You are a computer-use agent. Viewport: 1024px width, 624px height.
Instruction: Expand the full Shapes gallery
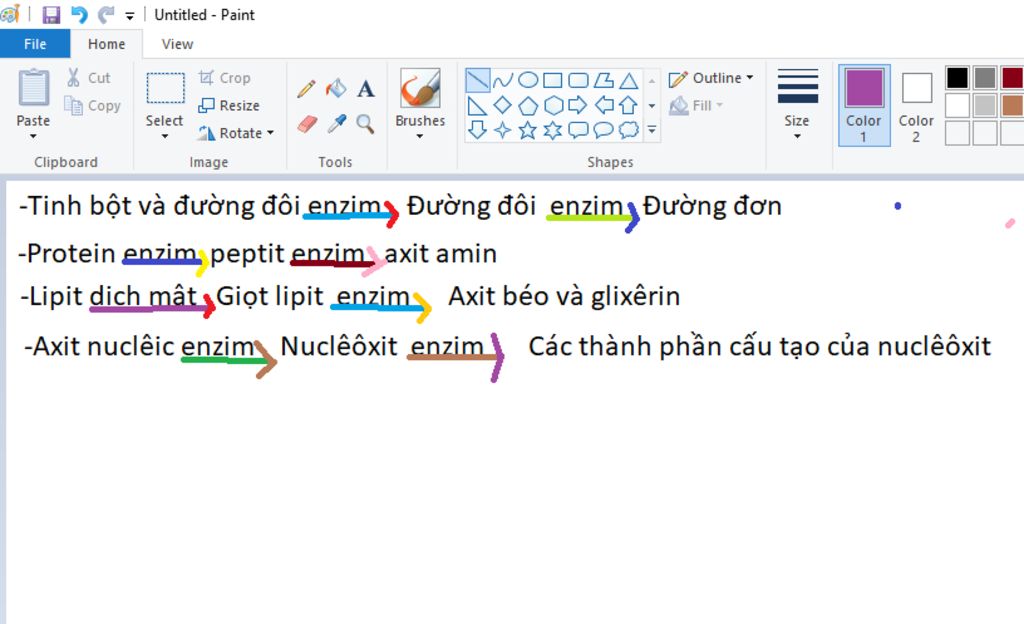pos(652,130)
